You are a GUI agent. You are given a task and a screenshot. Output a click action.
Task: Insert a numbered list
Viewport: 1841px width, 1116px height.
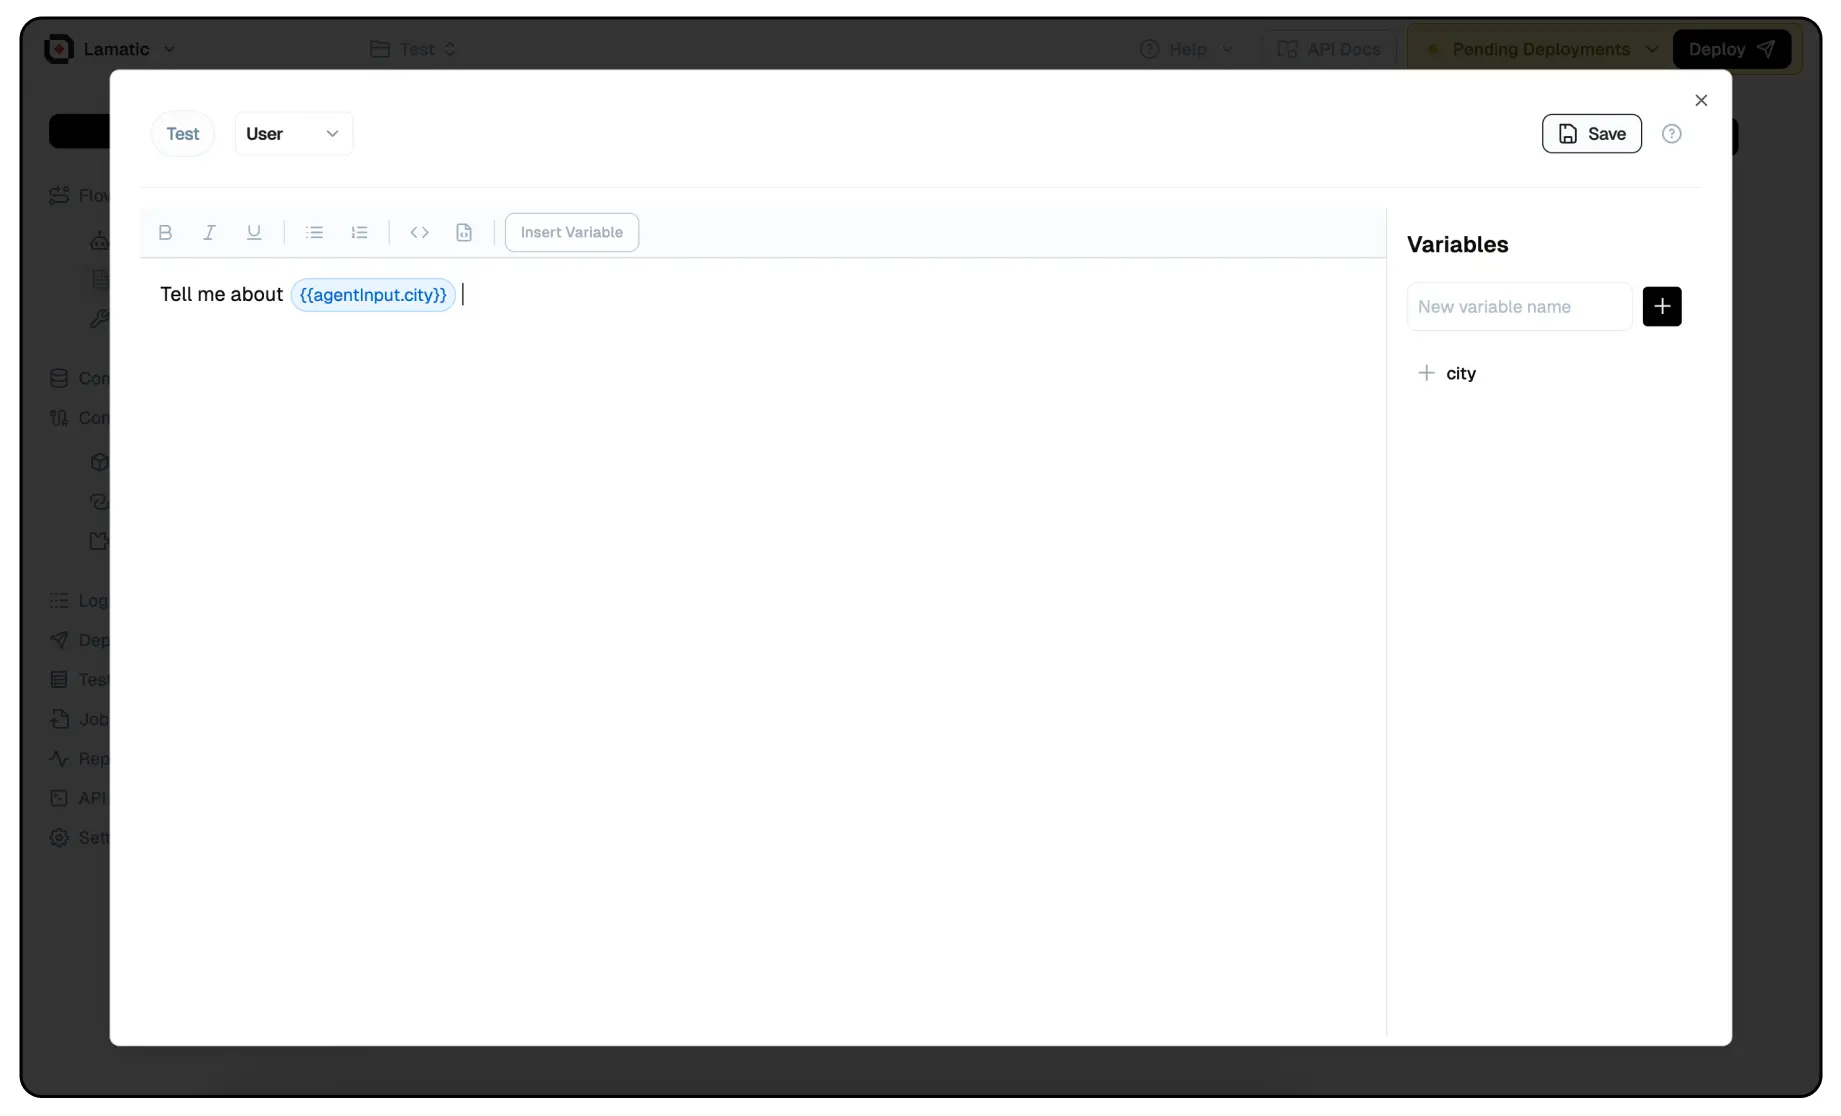click(x=359, y=232)
